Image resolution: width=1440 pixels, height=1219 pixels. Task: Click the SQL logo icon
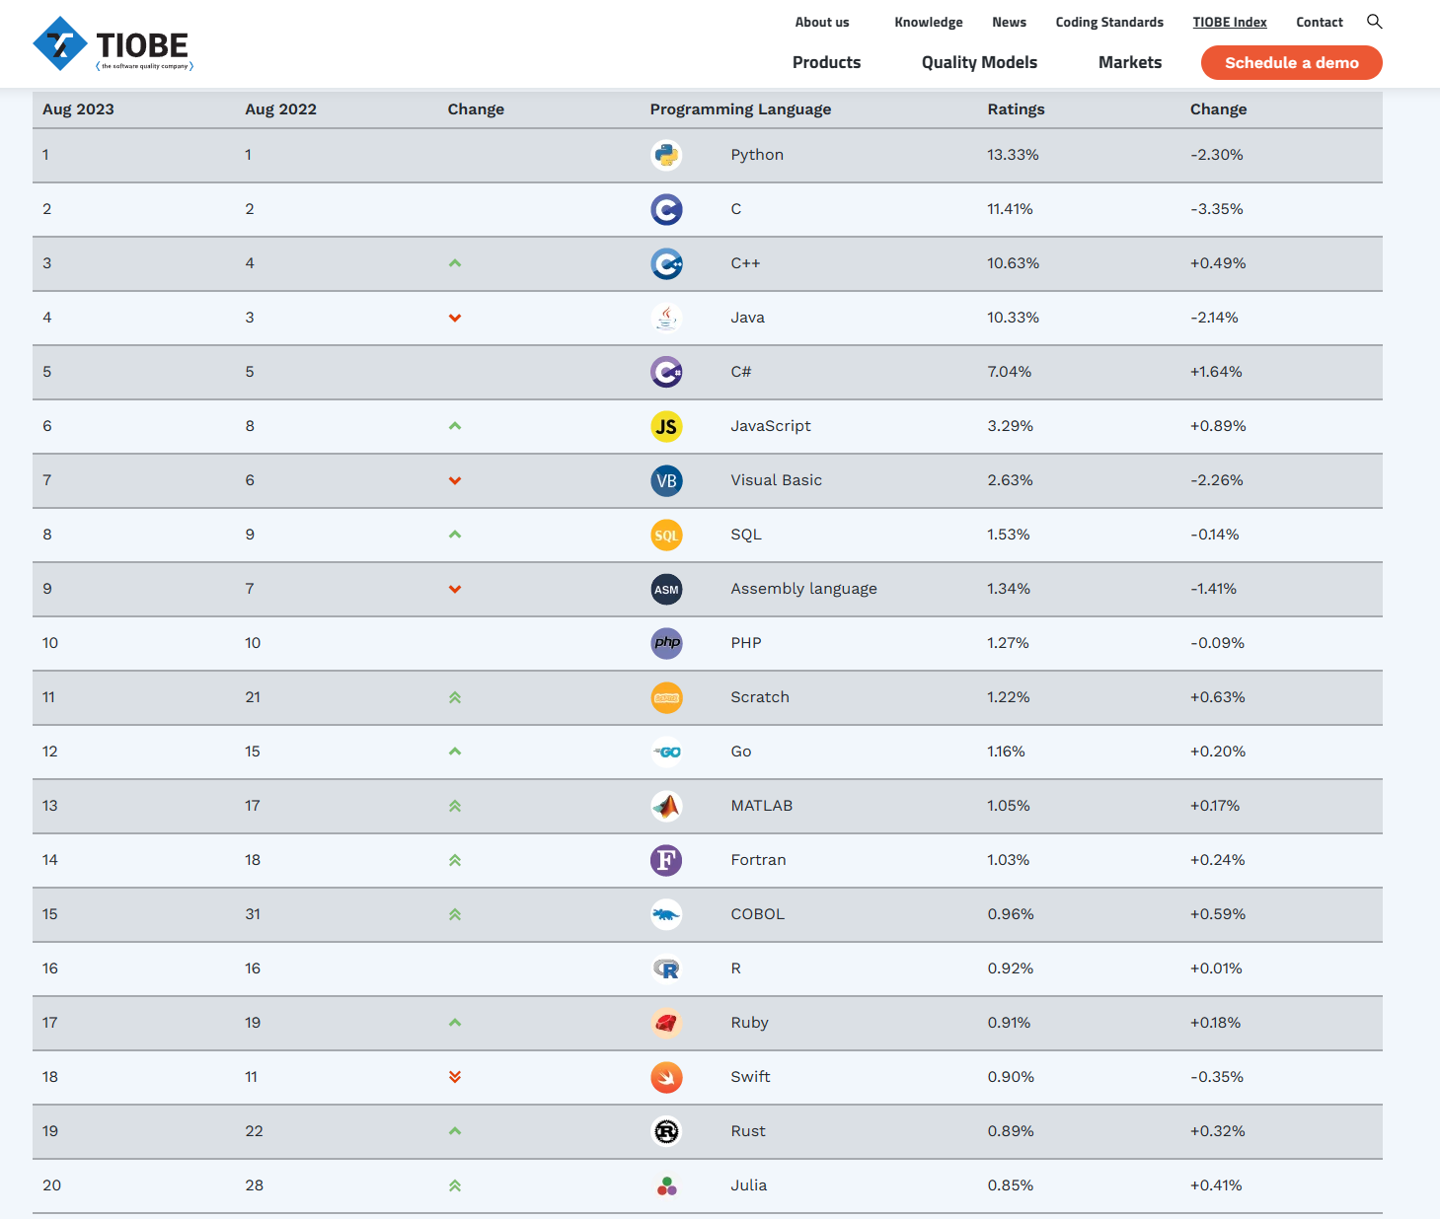point(666,535)
